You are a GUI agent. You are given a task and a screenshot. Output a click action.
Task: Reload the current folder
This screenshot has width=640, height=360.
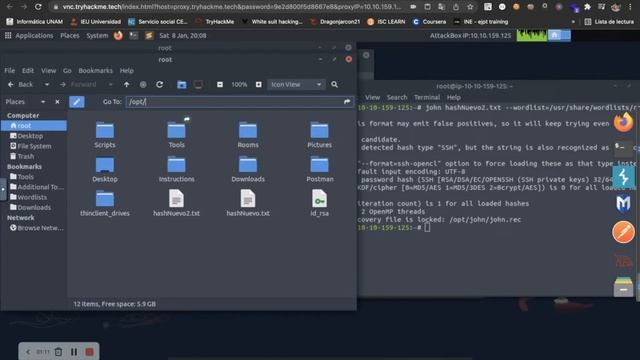[160, 84]
